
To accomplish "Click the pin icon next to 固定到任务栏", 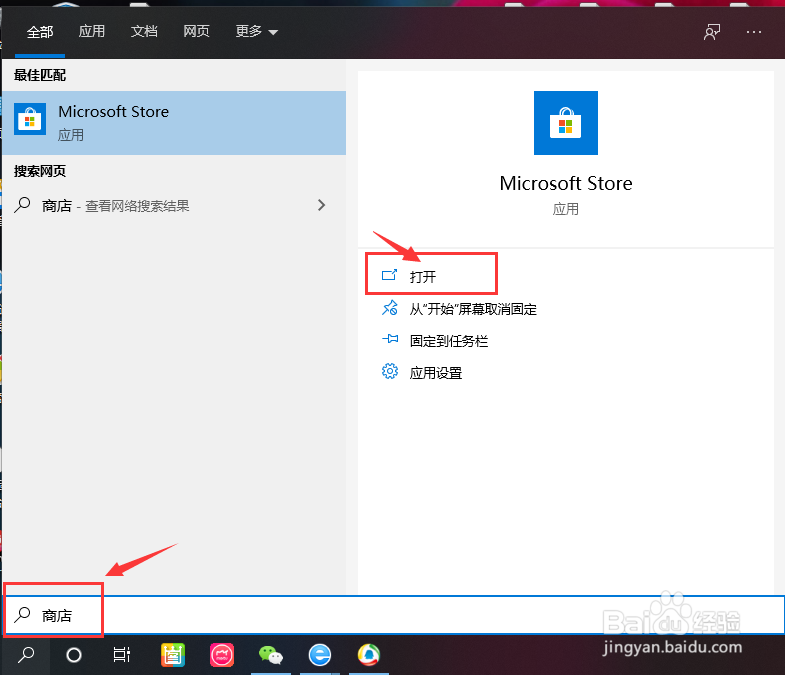I will [389, 340].
